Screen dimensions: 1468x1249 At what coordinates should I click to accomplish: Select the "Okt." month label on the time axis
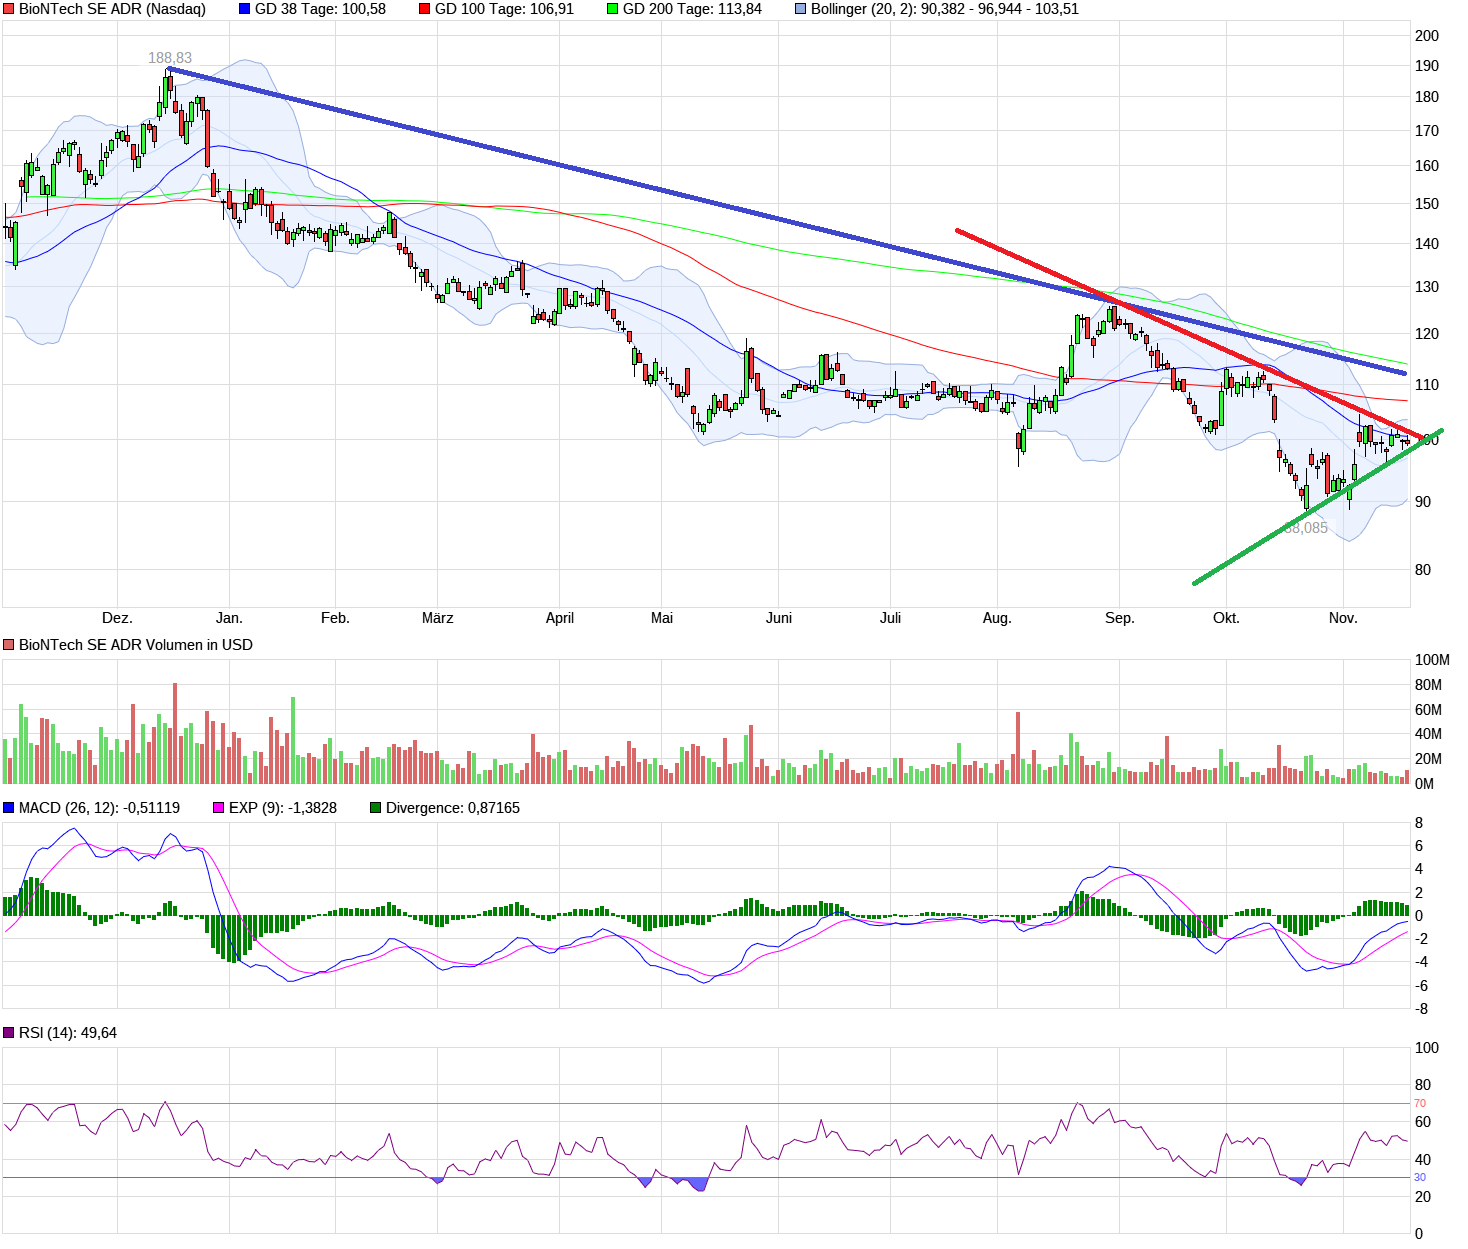click(1226, 618)
